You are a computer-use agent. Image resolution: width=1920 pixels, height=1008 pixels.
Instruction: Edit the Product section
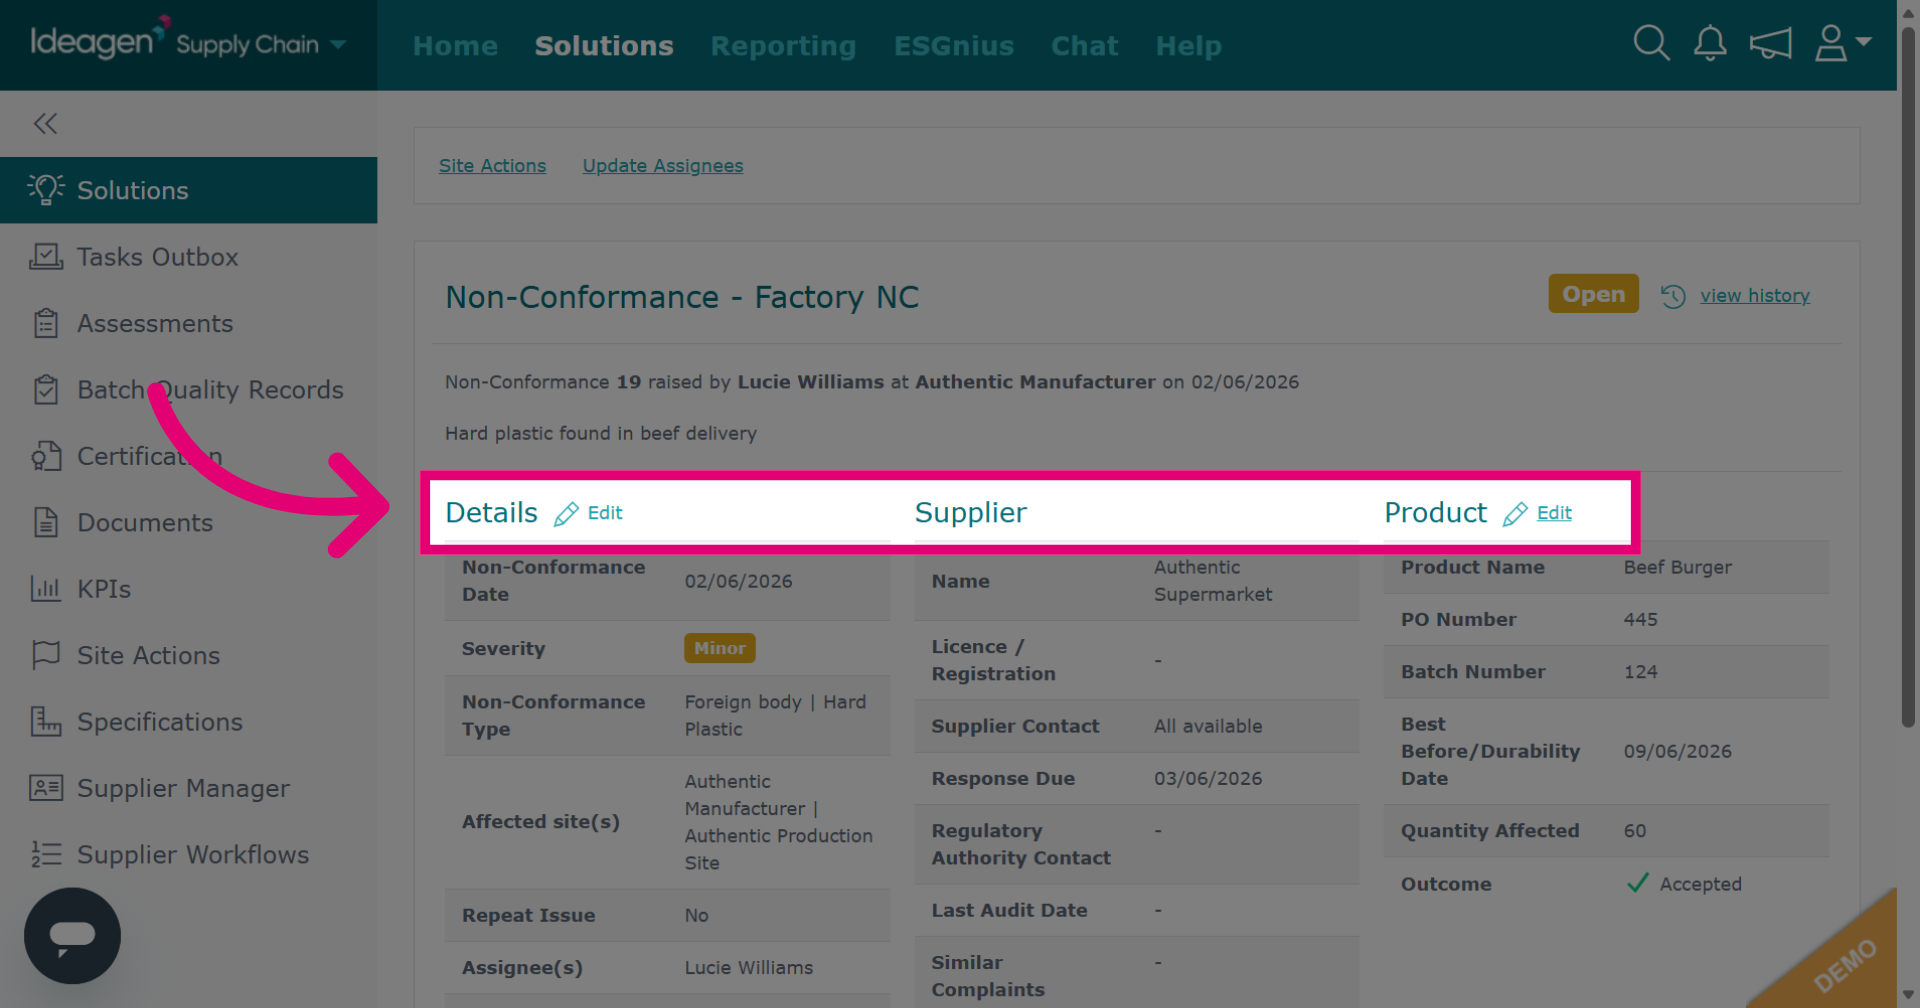coord(1554,513)
